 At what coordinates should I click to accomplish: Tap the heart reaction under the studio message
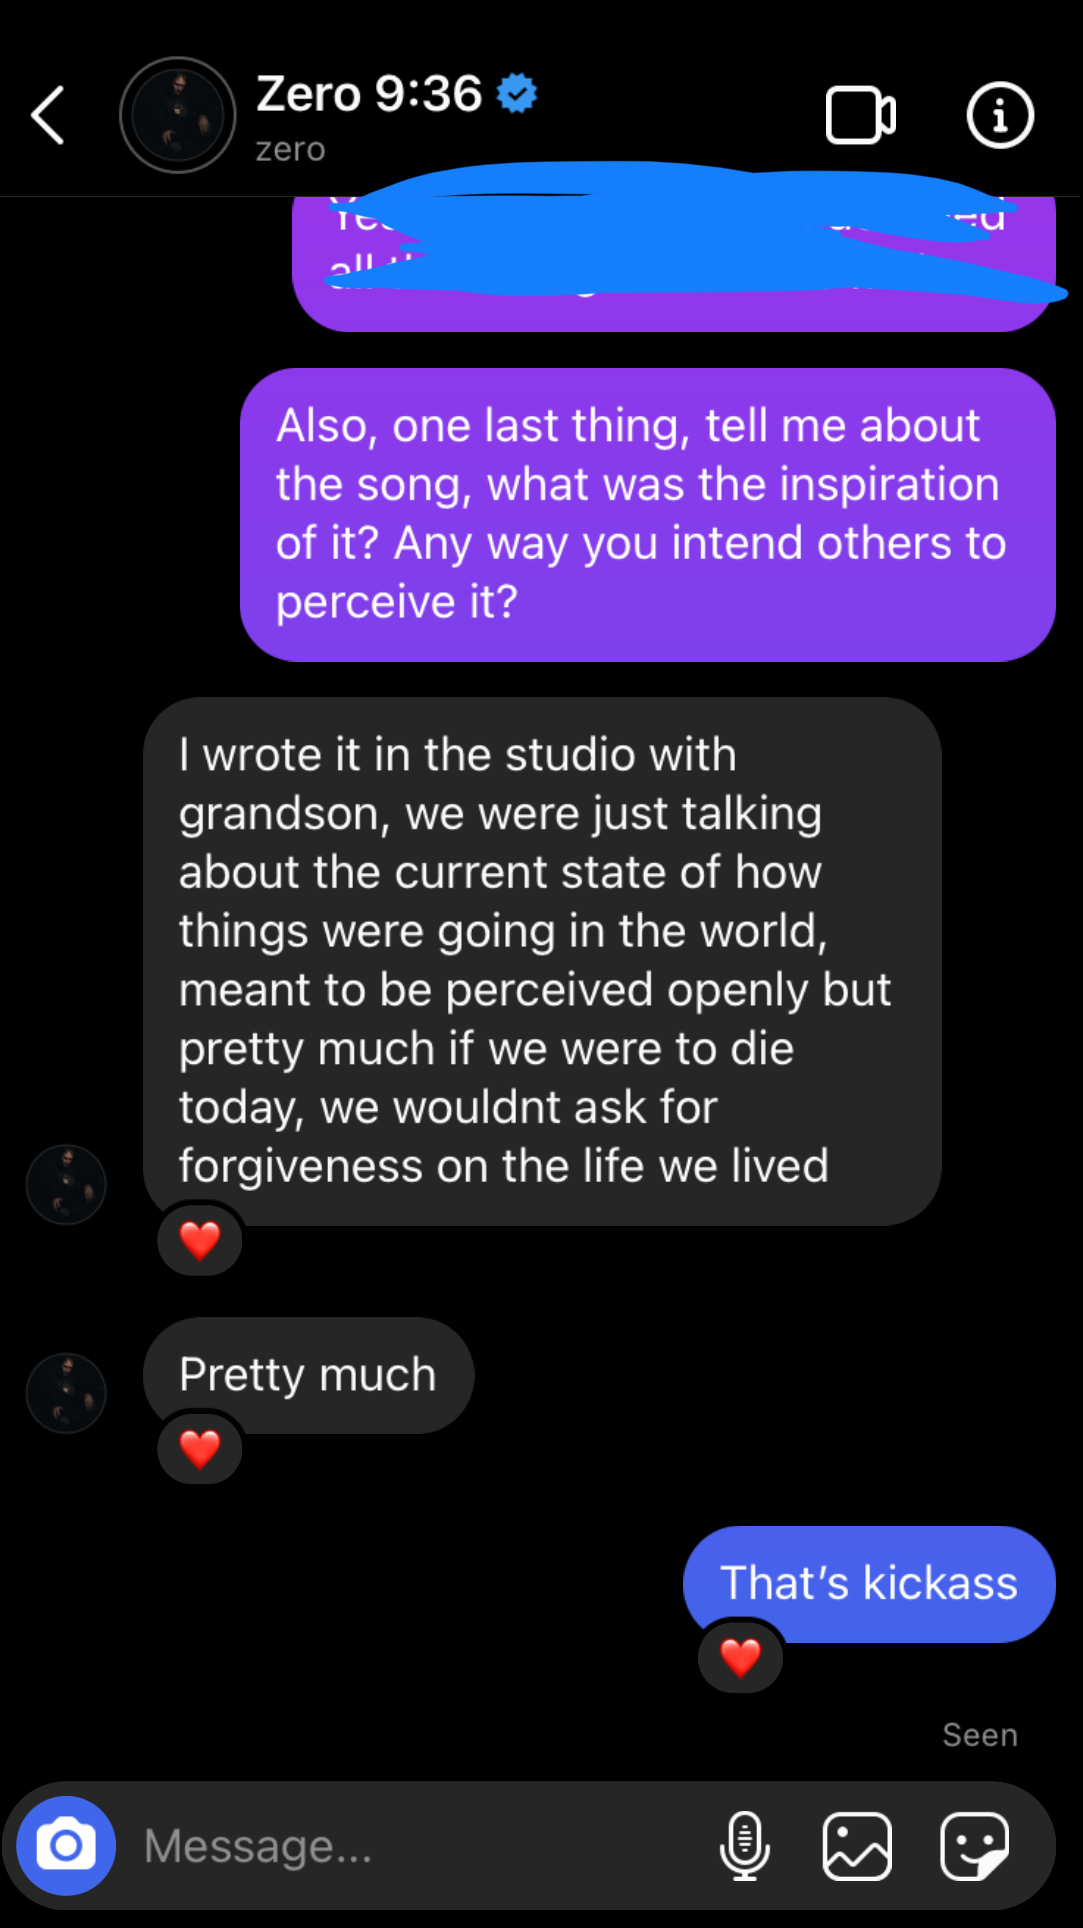tap(200, 1240)
